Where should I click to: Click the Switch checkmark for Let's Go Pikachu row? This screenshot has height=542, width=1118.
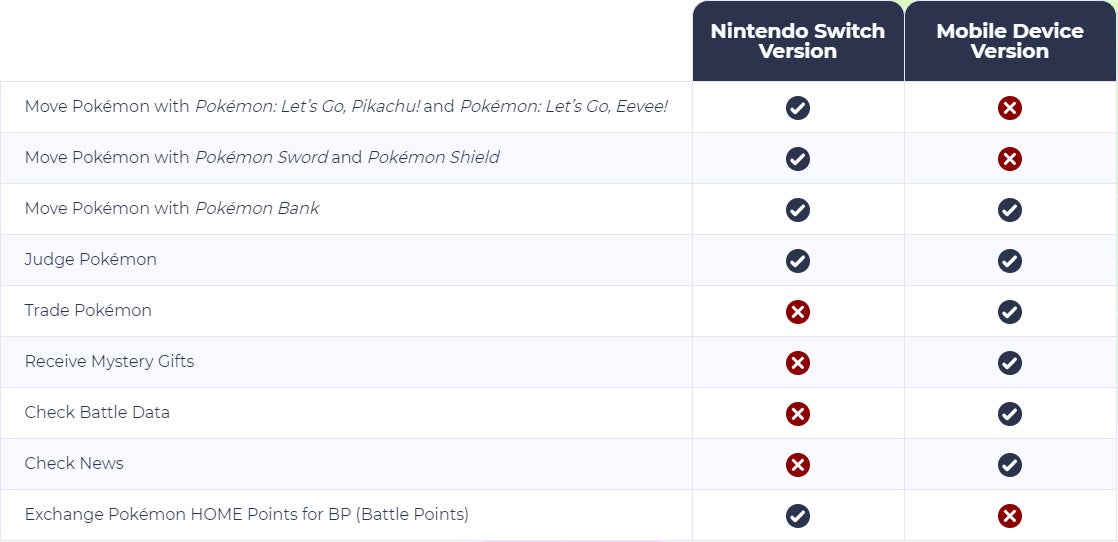pos(798,108)
